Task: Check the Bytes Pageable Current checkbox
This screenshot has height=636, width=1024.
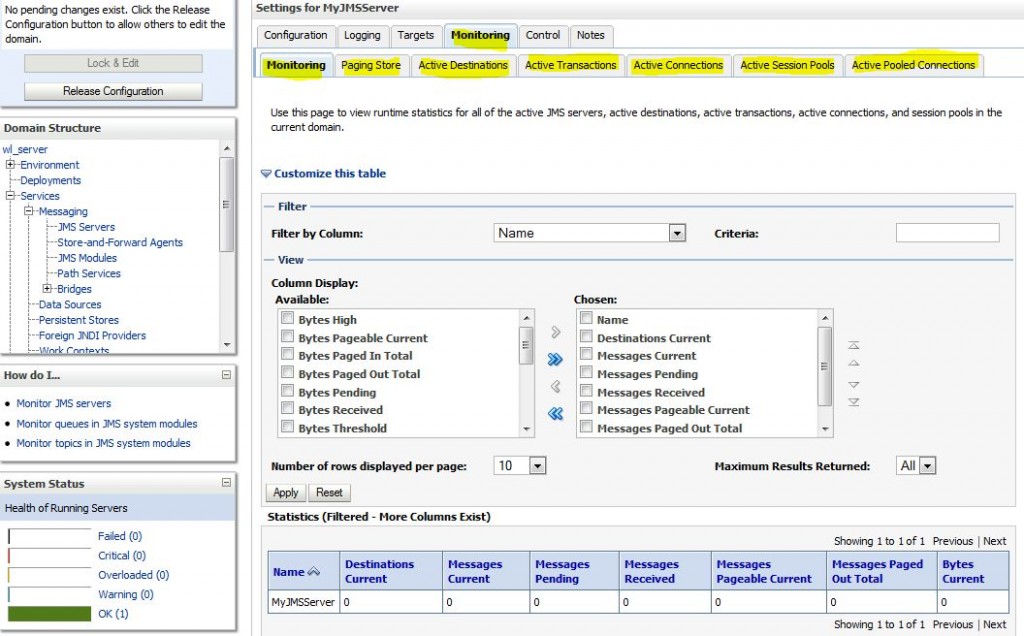Action: 287,336
